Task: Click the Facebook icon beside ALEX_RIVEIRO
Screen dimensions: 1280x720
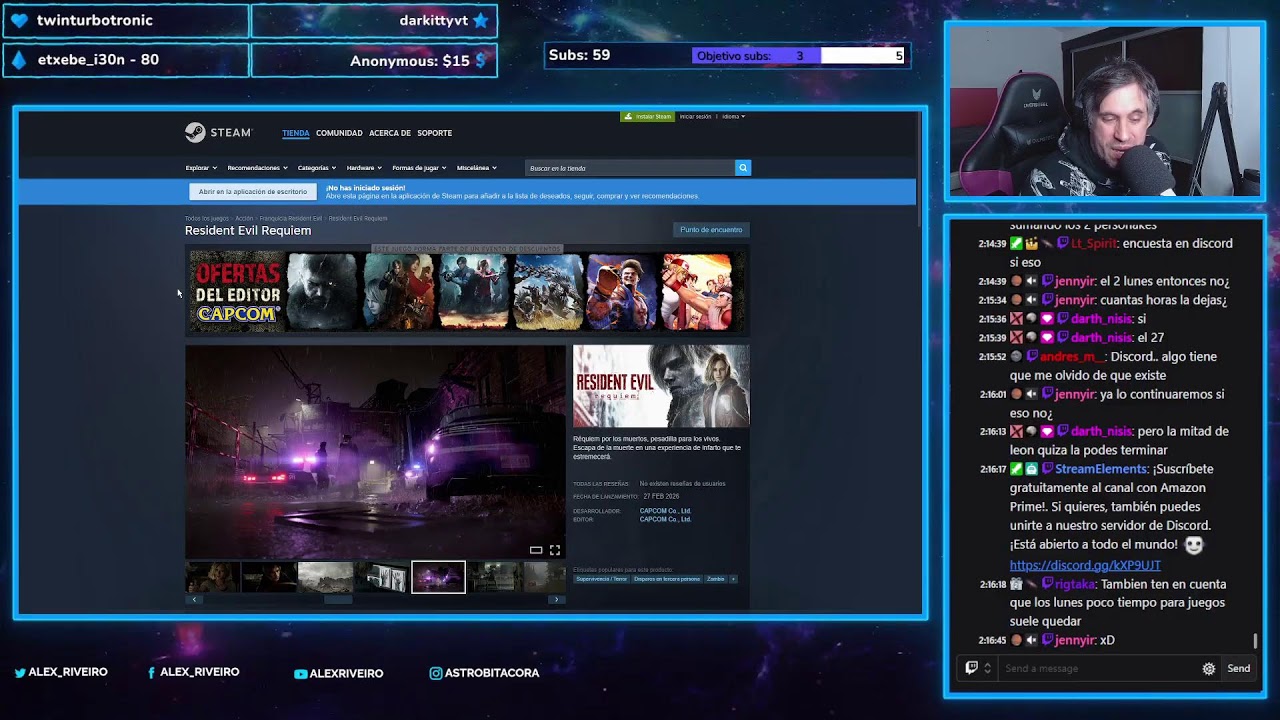Action: pyautogui.click(x=152, y=673)
